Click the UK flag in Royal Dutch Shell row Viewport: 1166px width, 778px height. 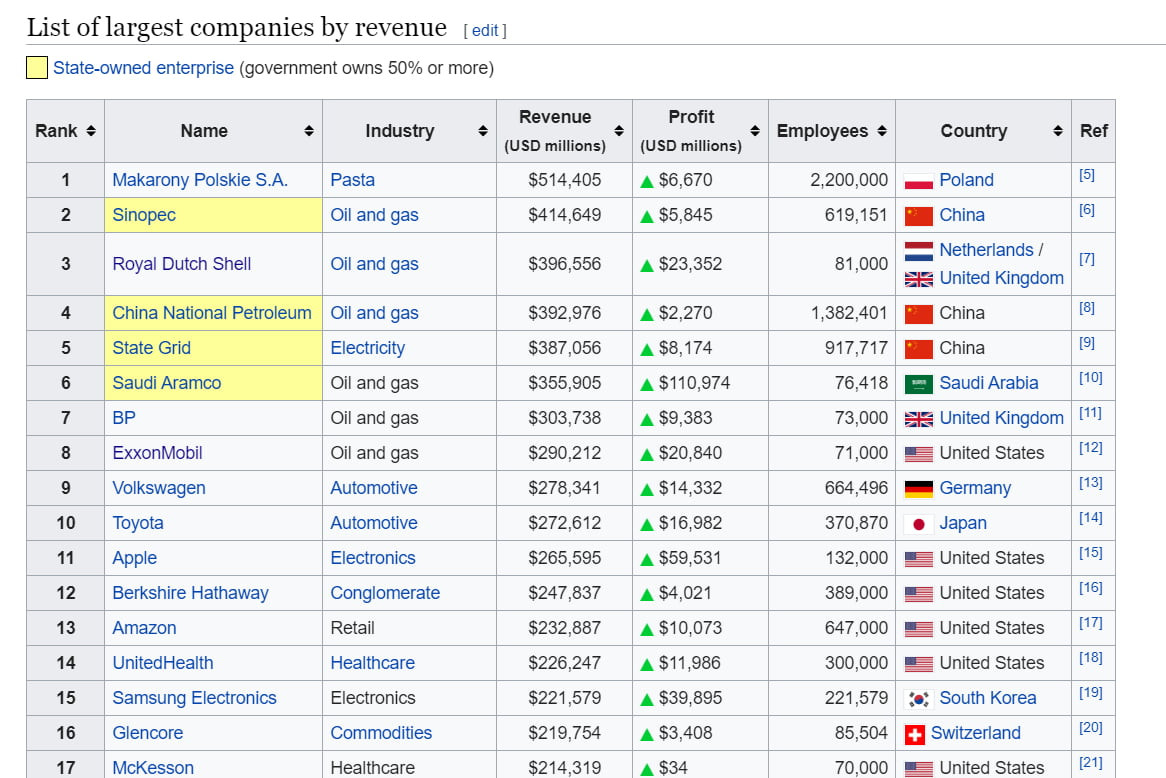(x=918, y=279)
